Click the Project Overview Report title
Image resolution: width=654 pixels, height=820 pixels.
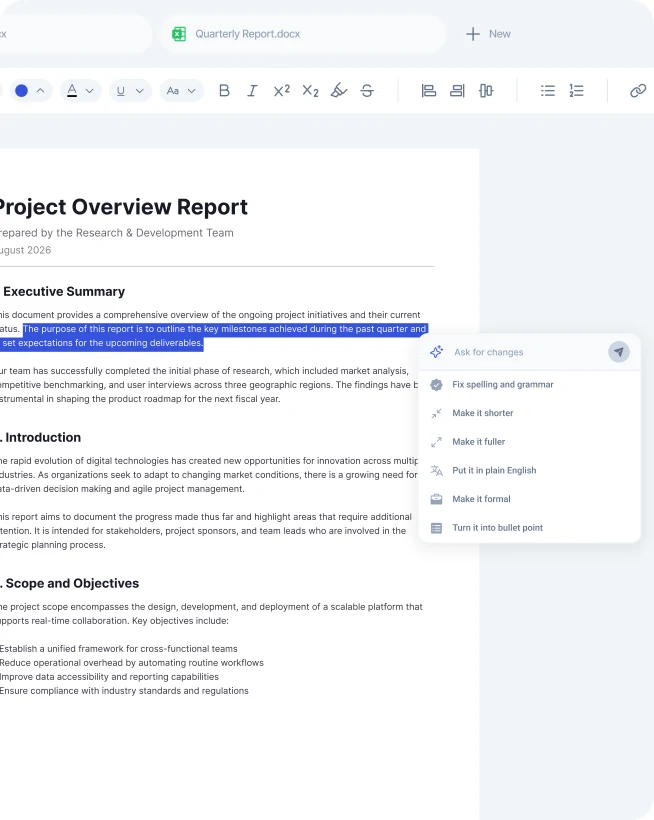click(x=123, y=207)
